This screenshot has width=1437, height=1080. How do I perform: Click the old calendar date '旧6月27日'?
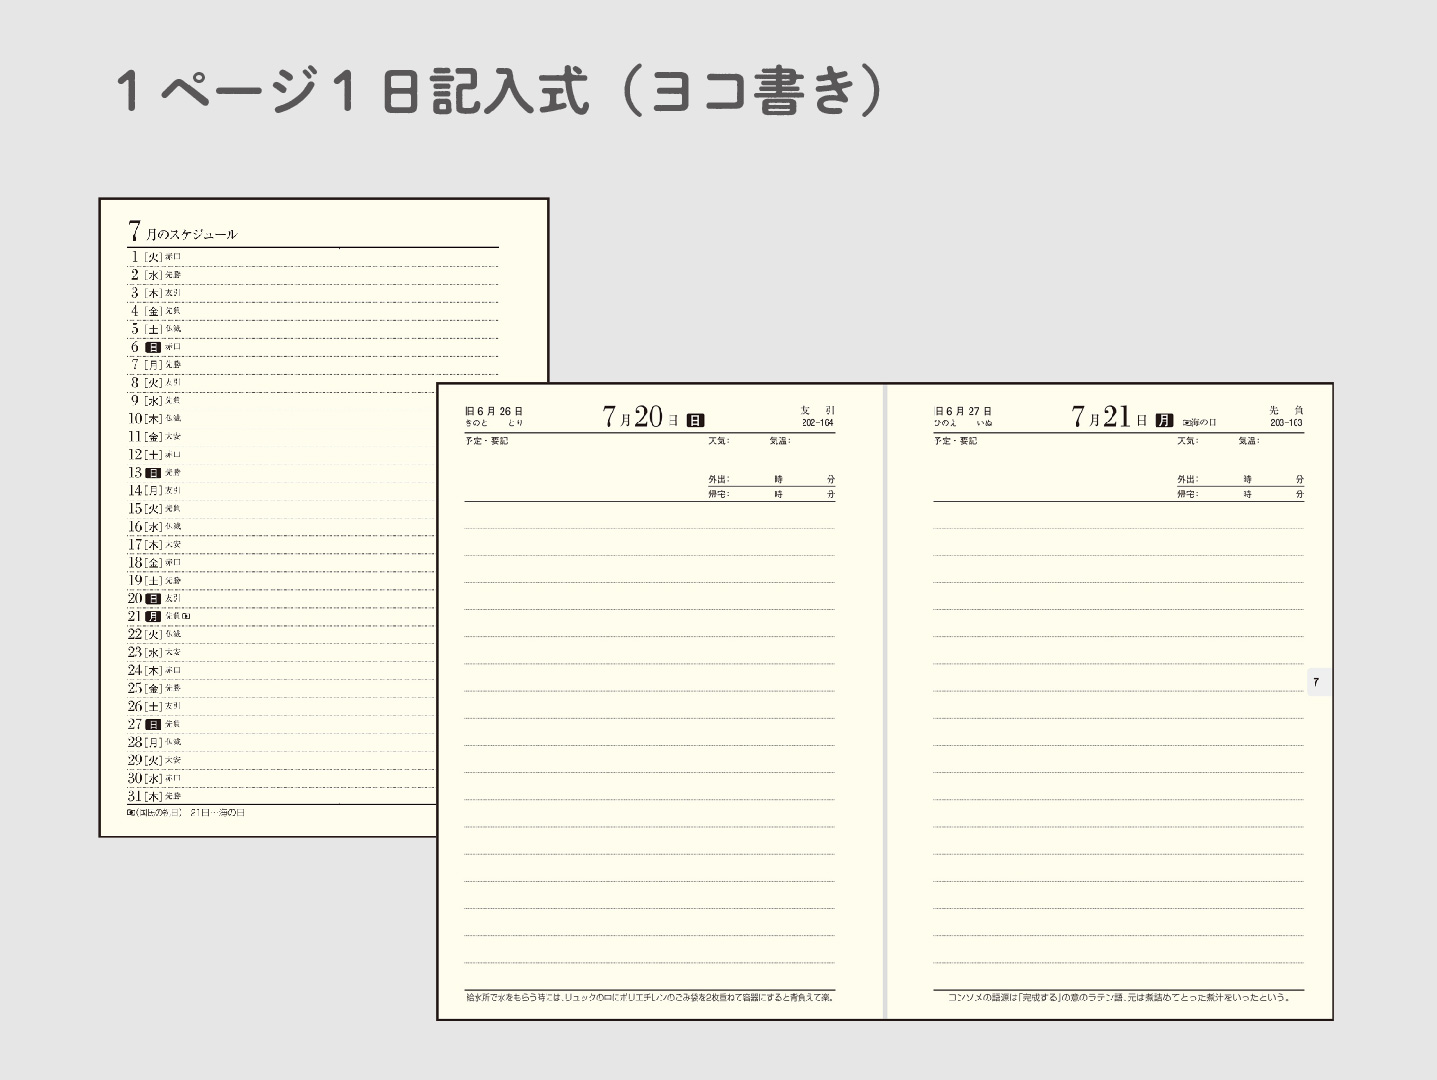963,411
